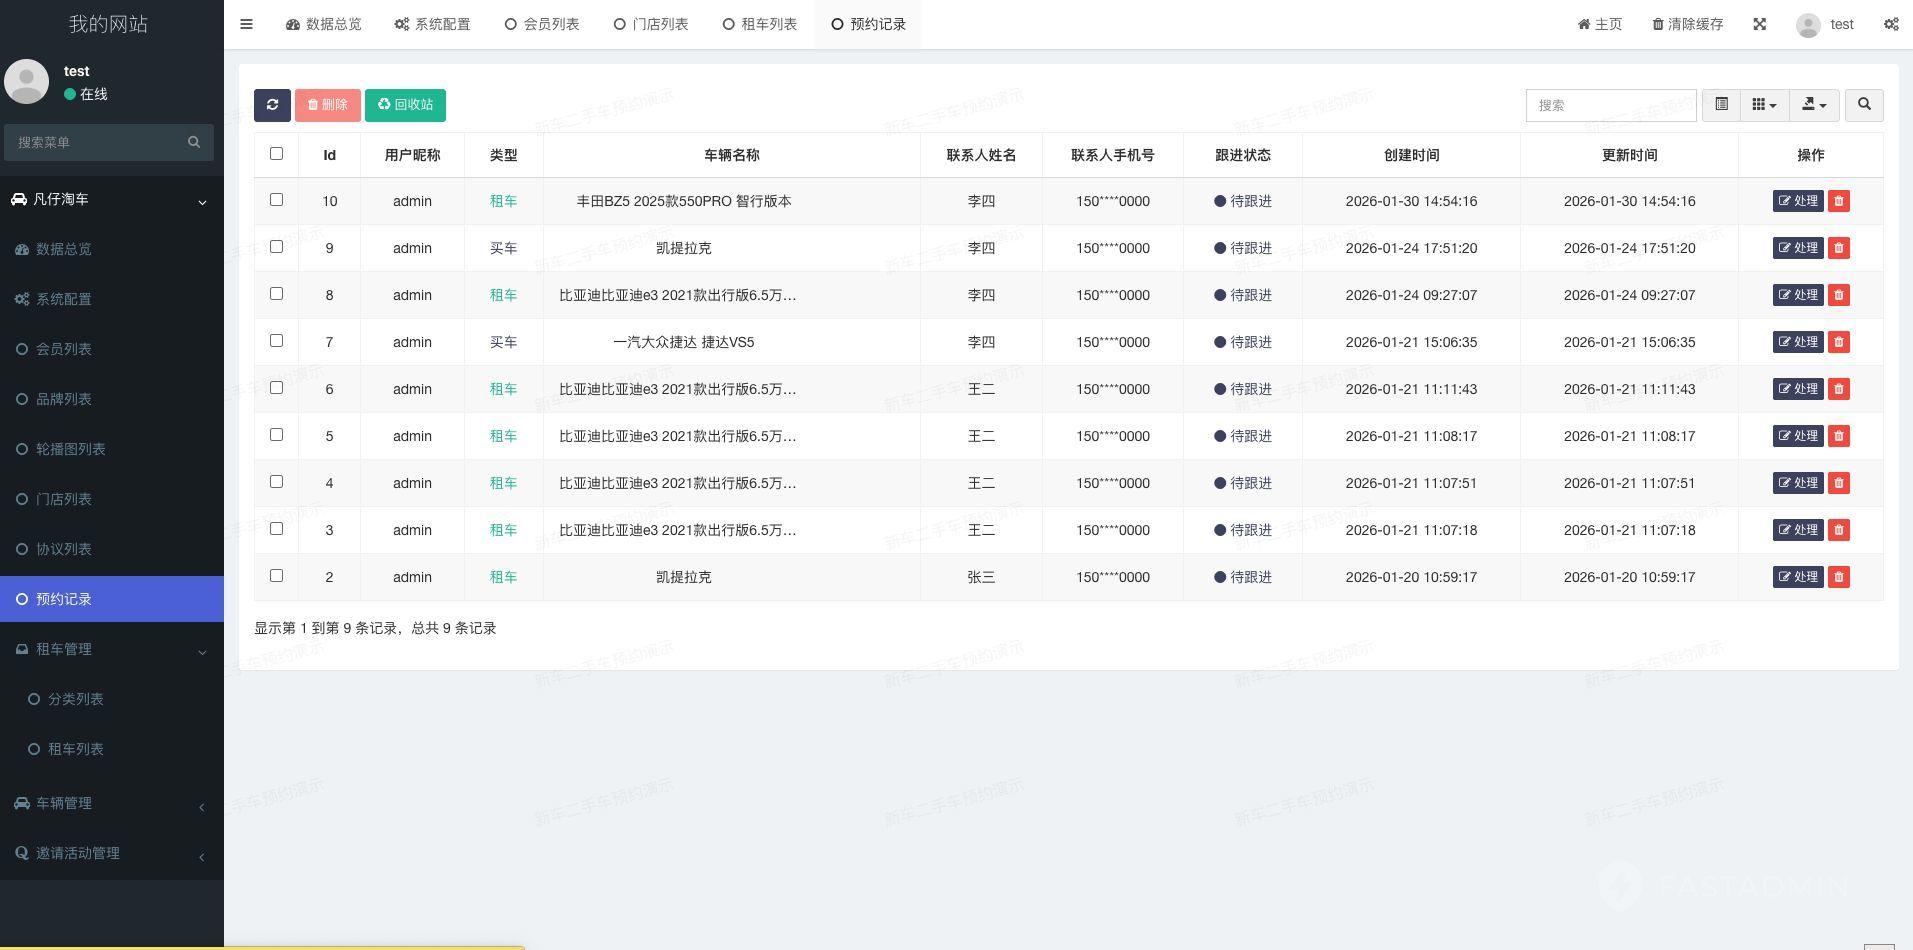Click 处理 for record Id 10
Screen dimensions: 1913x950
pos(1798,201)
